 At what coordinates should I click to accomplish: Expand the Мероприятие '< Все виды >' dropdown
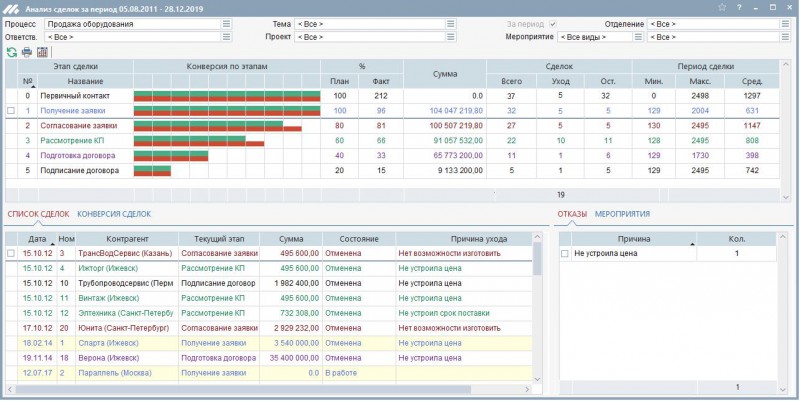(x=638, y=37)
